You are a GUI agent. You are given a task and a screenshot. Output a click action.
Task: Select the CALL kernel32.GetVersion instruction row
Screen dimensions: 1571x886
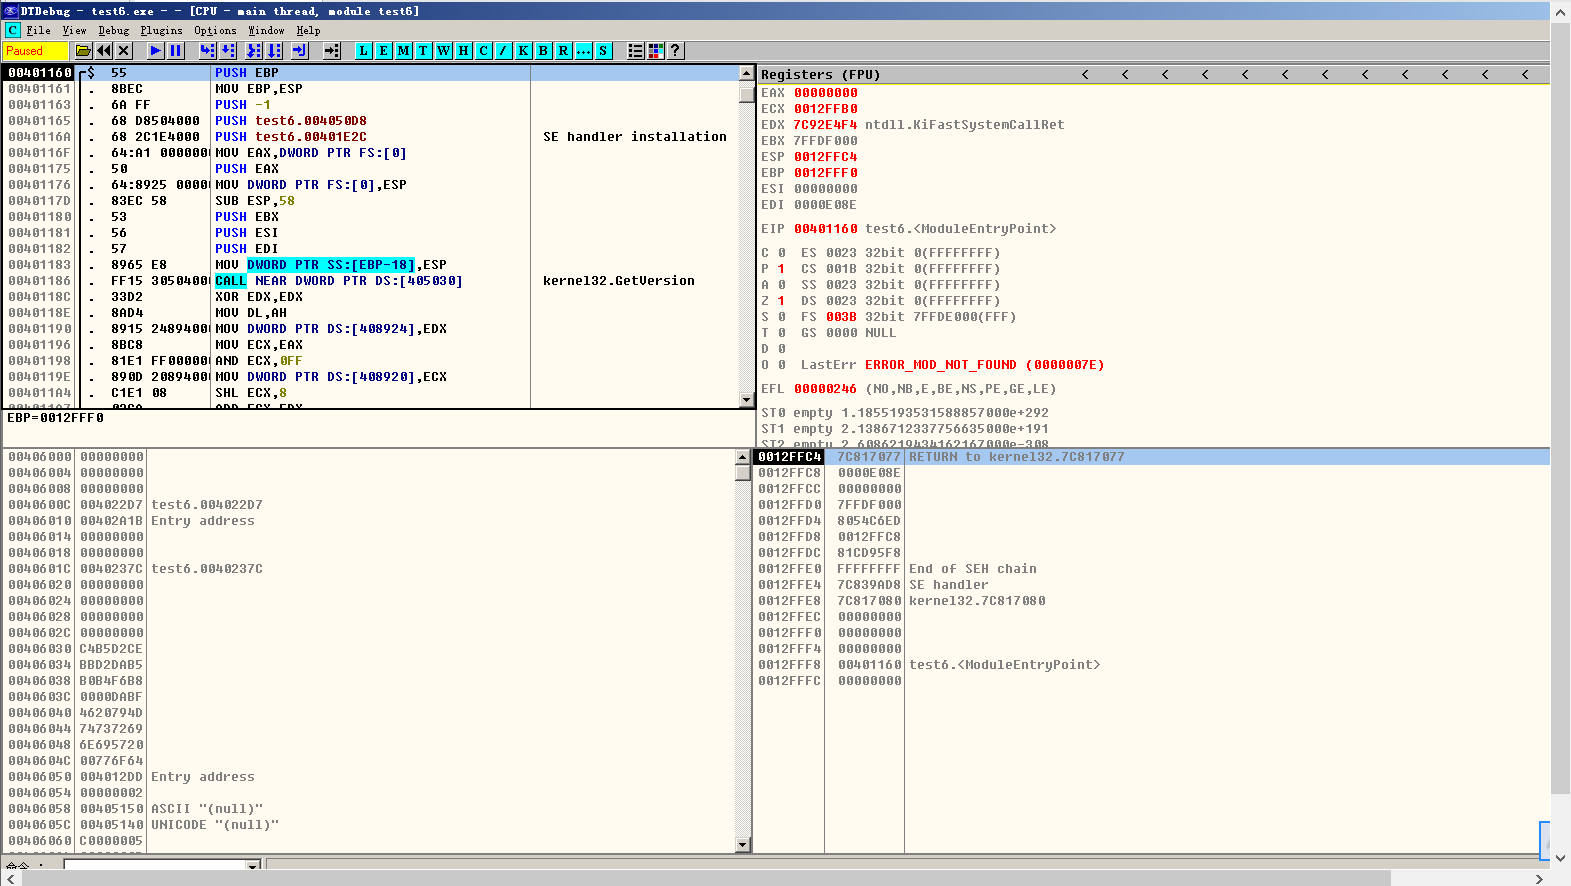click(370, 281)
